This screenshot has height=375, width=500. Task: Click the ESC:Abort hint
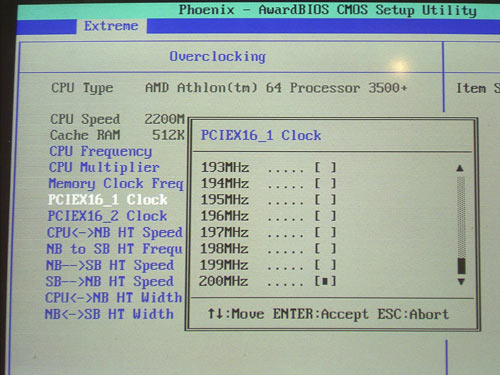[x=413, y=314]
